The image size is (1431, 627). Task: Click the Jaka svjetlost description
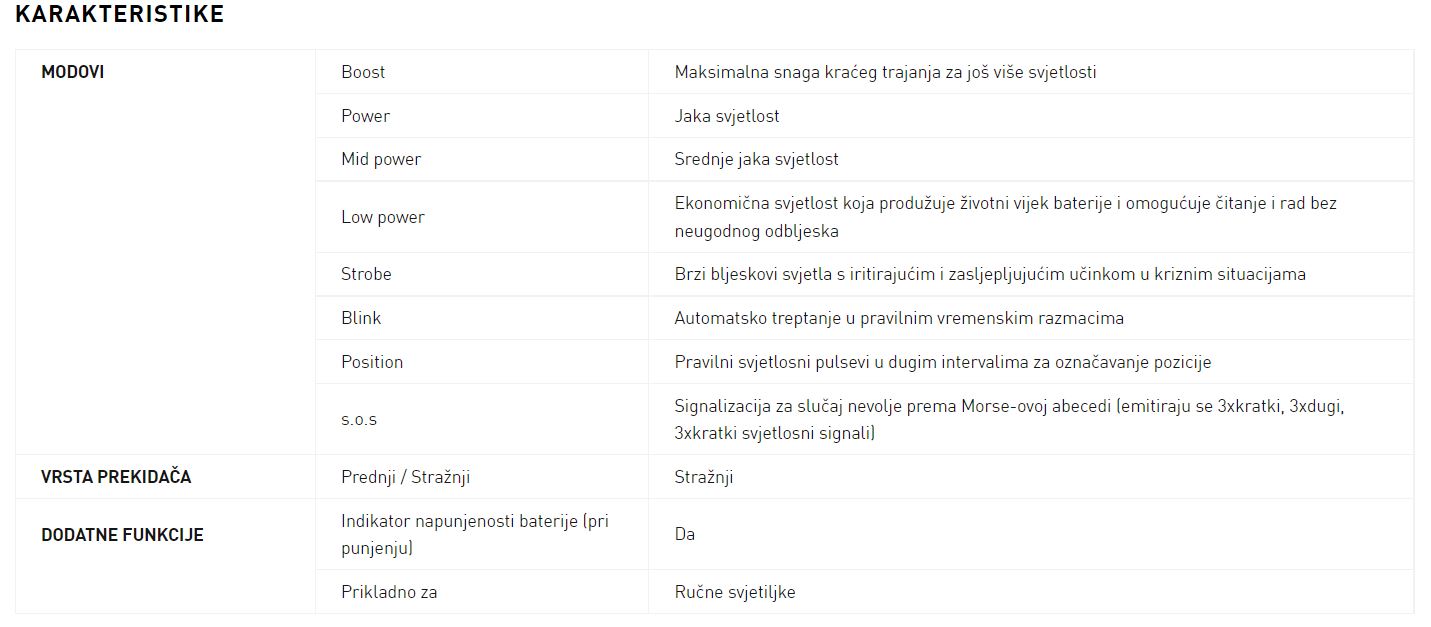(x=727, y=116)
